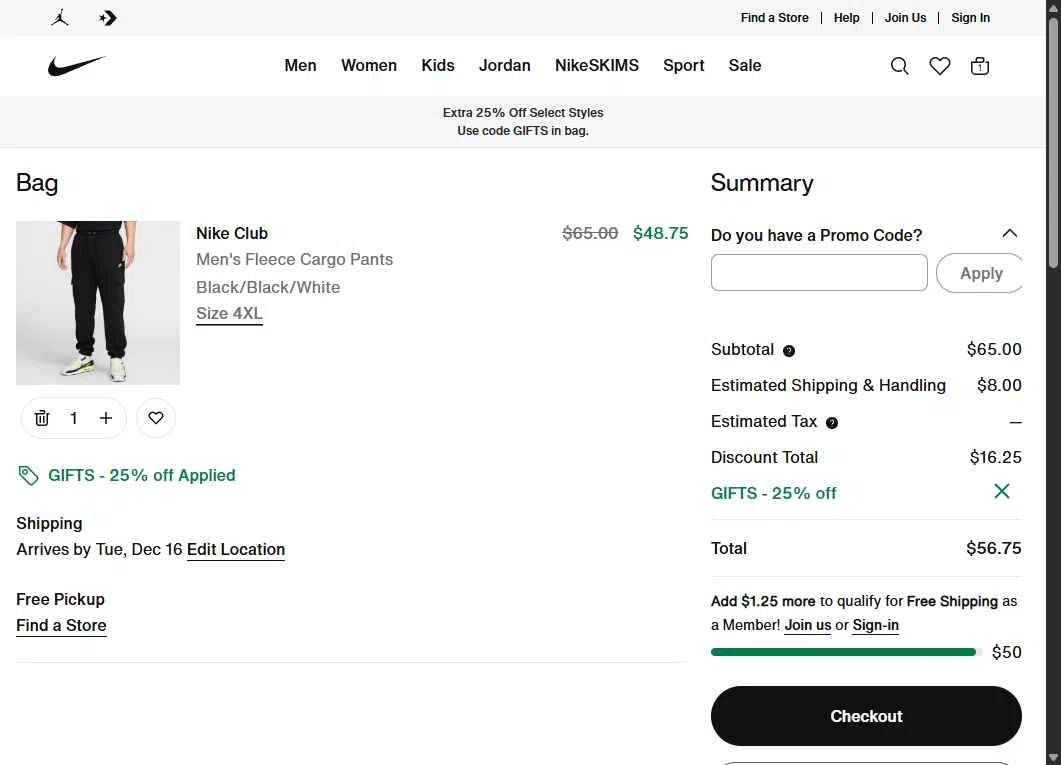Viewport: 1061px width, 765px height.
Task: Collapse the Promo Code section chevron
Action: (1010, 233)
